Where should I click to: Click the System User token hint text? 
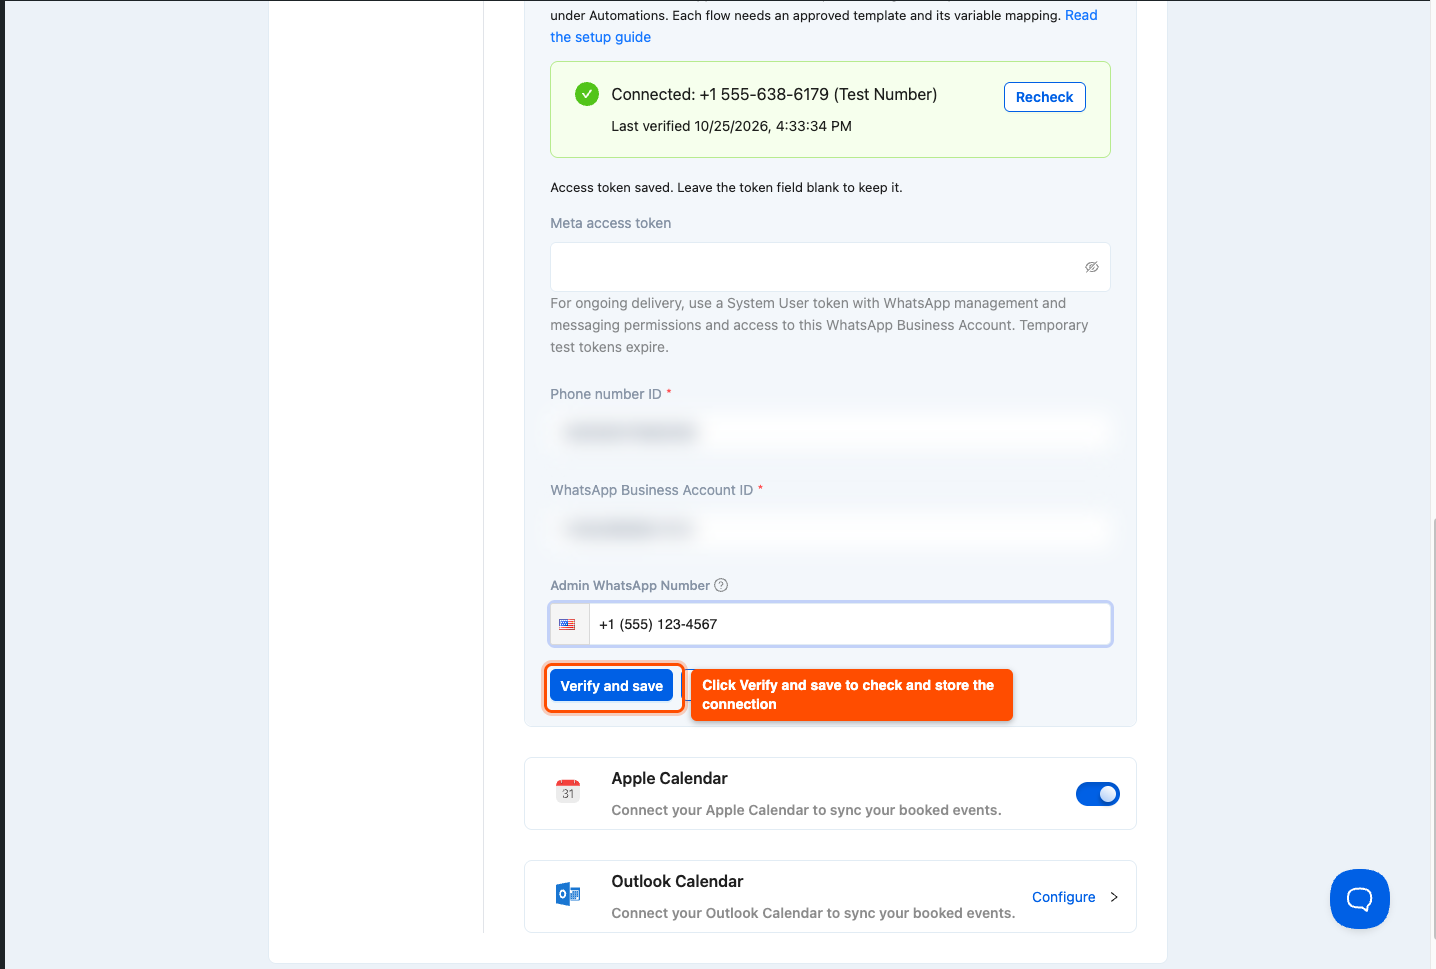point(819,325)
